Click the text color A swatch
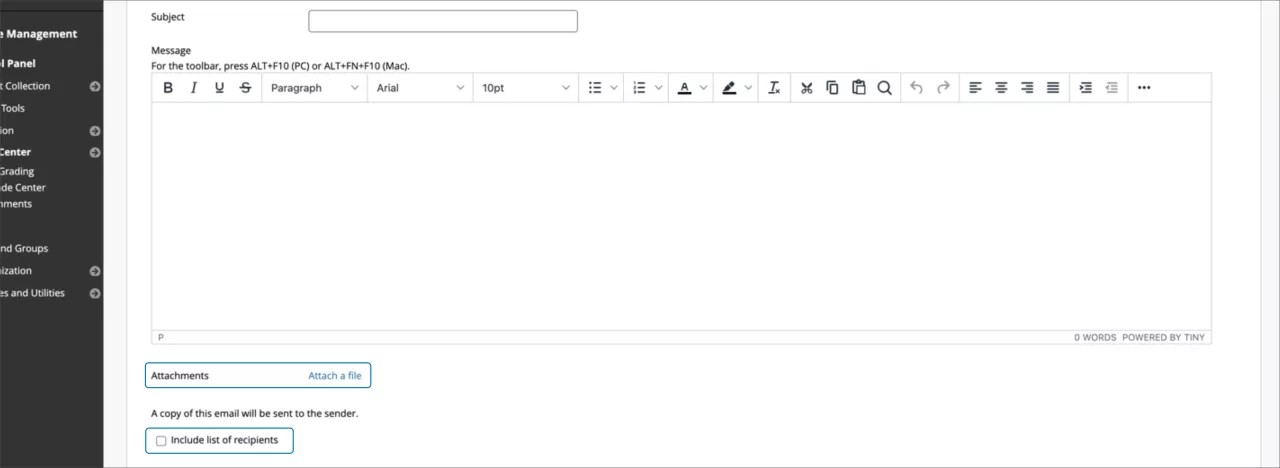Screen dimensions: 1280x468 [x=684, y=88]
